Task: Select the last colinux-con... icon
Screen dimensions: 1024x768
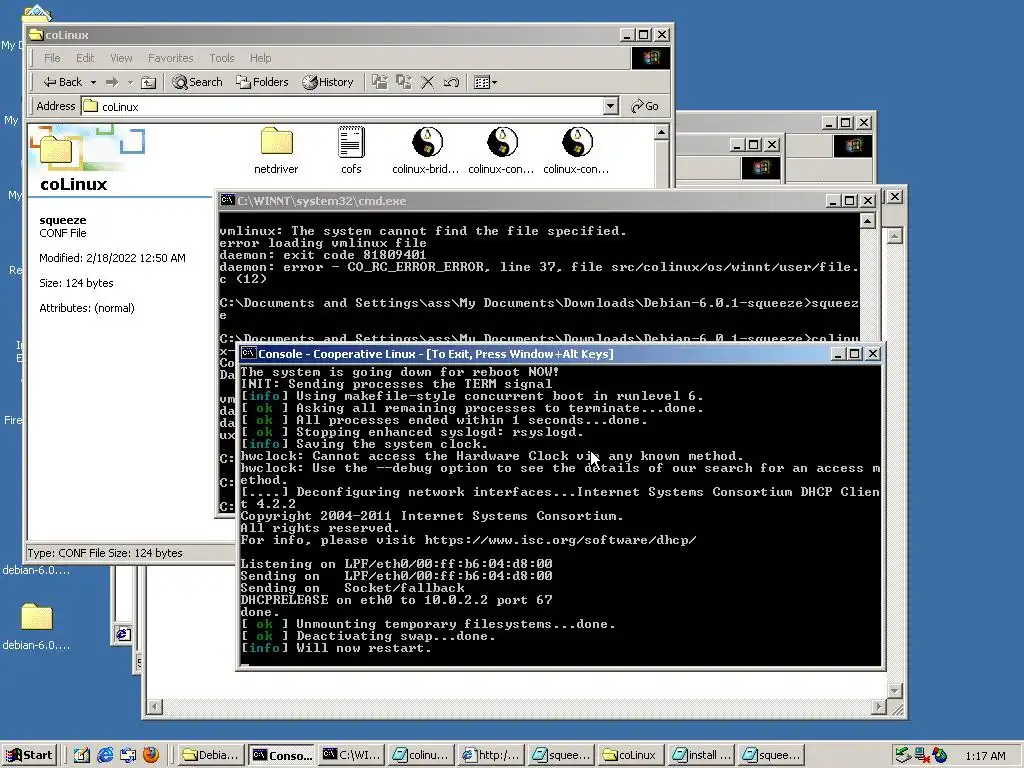Action: [x=577, y=151]
